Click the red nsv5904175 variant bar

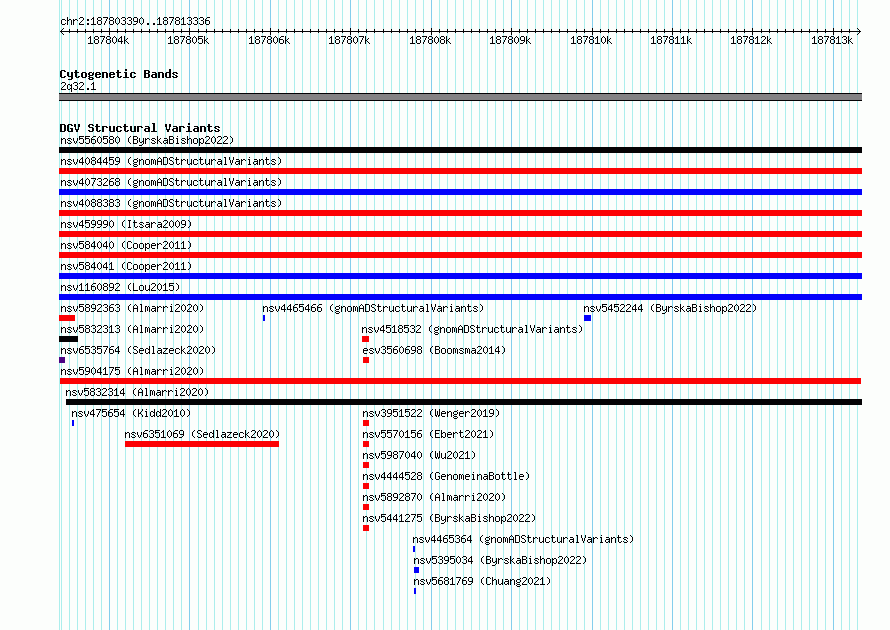(460, 381)
